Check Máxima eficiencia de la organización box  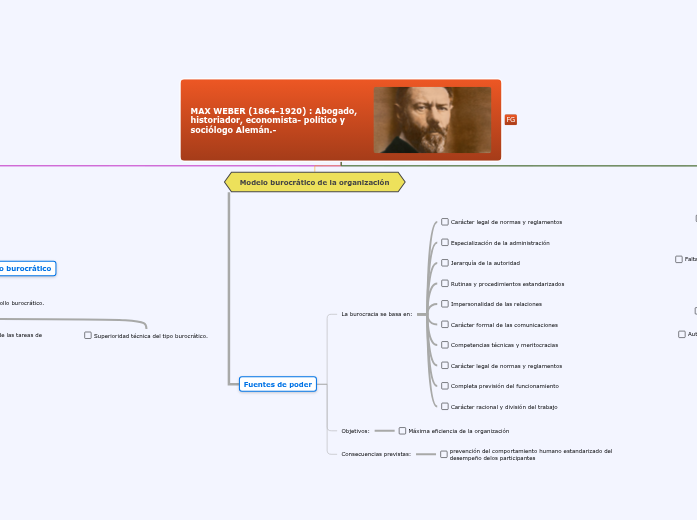(402, 431)
